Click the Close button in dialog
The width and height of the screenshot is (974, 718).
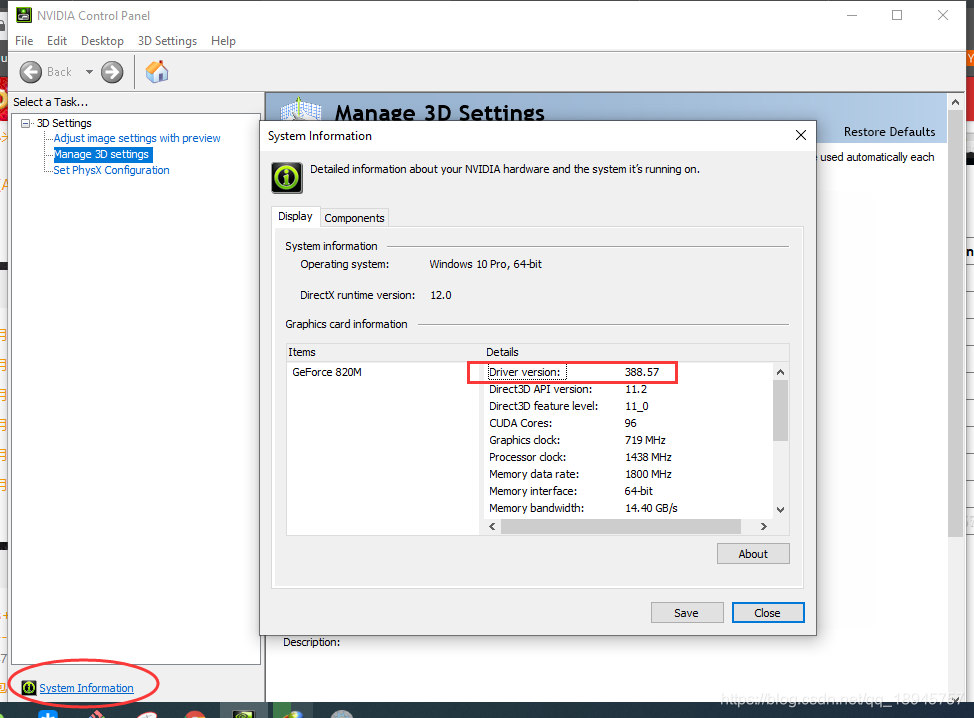[768, 613]
